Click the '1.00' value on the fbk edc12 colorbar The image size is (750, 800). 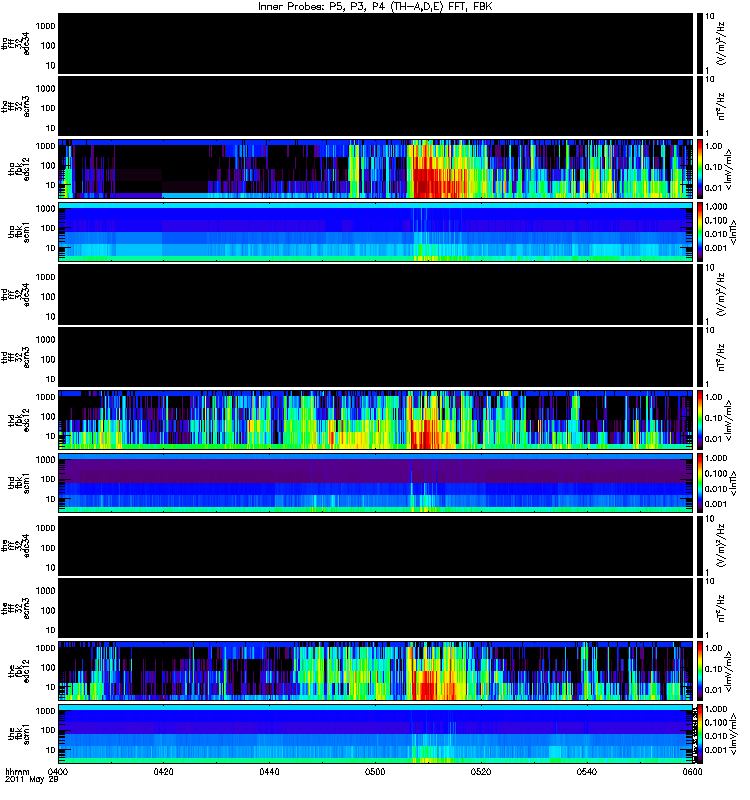point(714,648)
